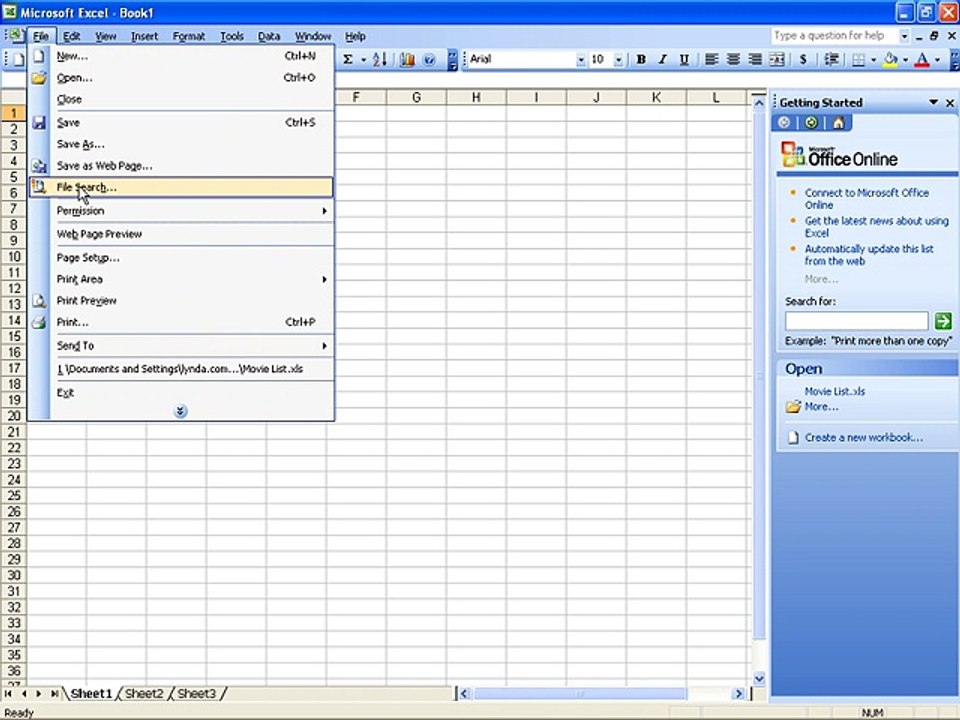The height and width of the screenshot is (720, 960).
Task: Click the indent icon in formatting toolbar
Action: [831, 59]
